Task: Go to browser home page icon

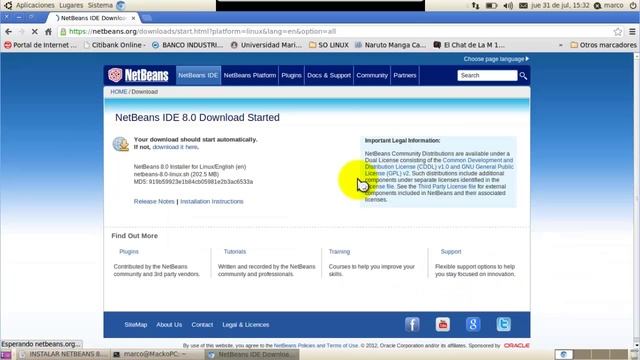Action: tap(48, 31)
